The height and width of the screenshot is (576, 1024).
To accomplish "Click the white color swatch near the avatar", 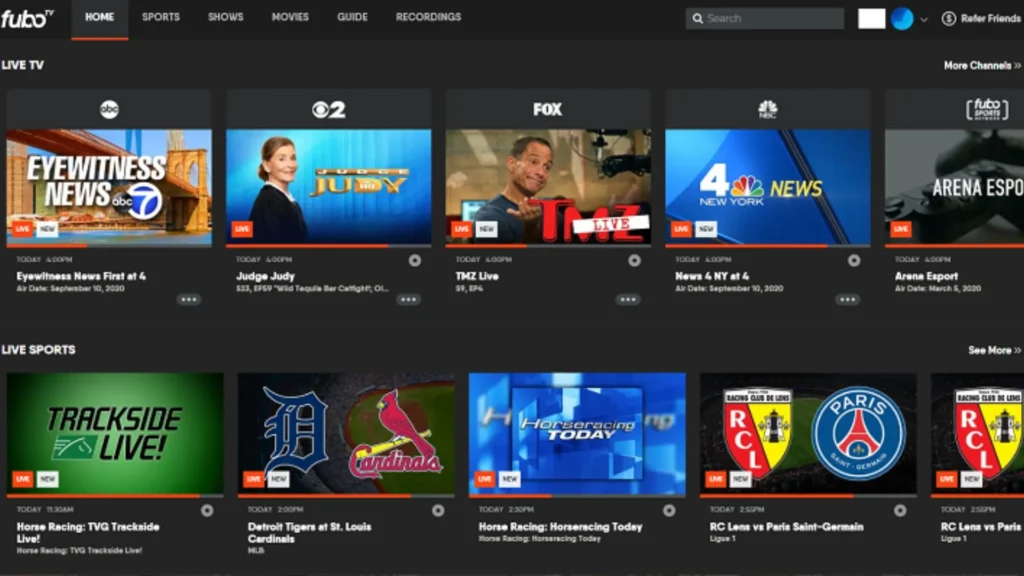I will (871, 17).
